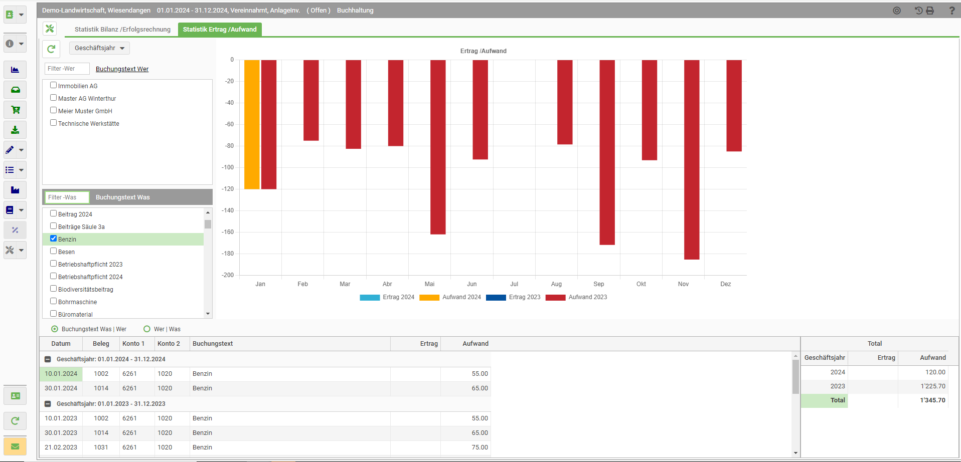The height and width of the screenshot is (462, 961).
Task: Check the Master AG Winterthur checkbox
Action: pyautogui.click(x=53, y=98)
